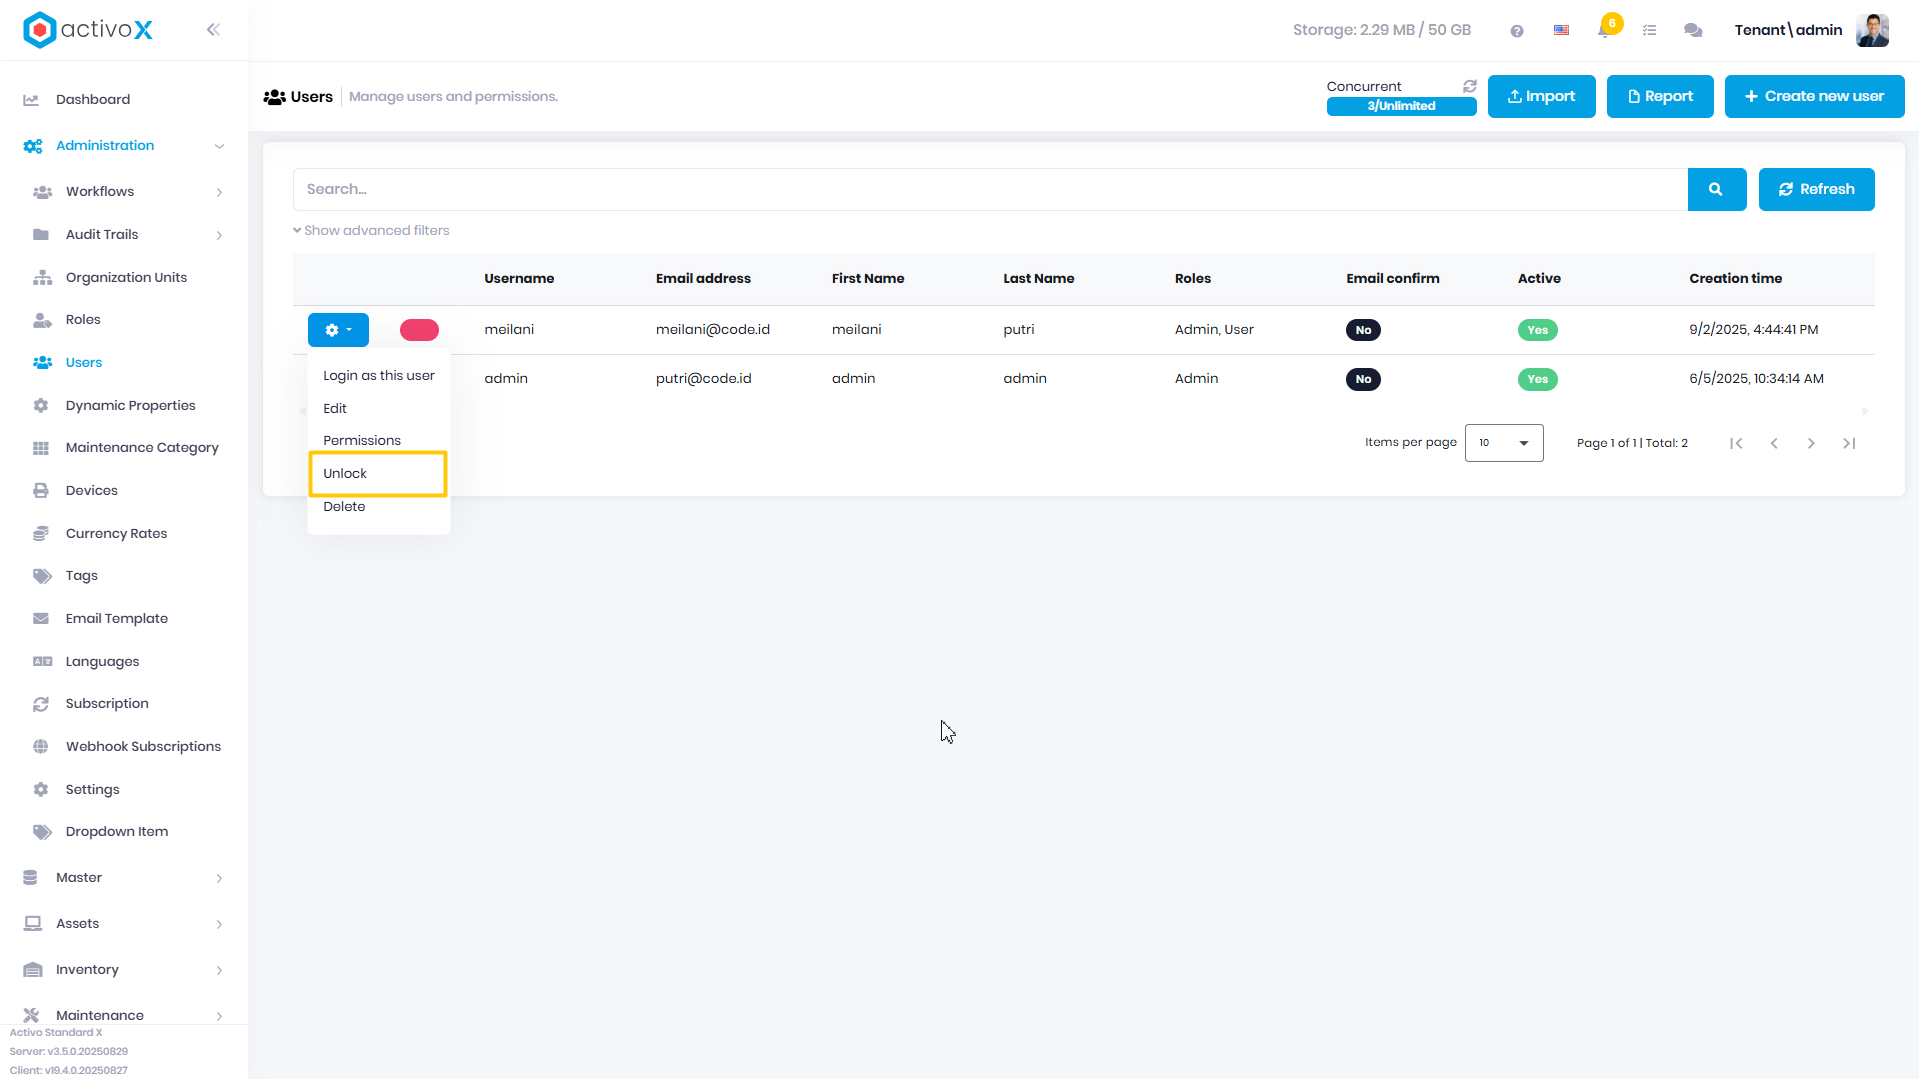
Task: Go to Dynamic Properties
Action: (130, 406)
